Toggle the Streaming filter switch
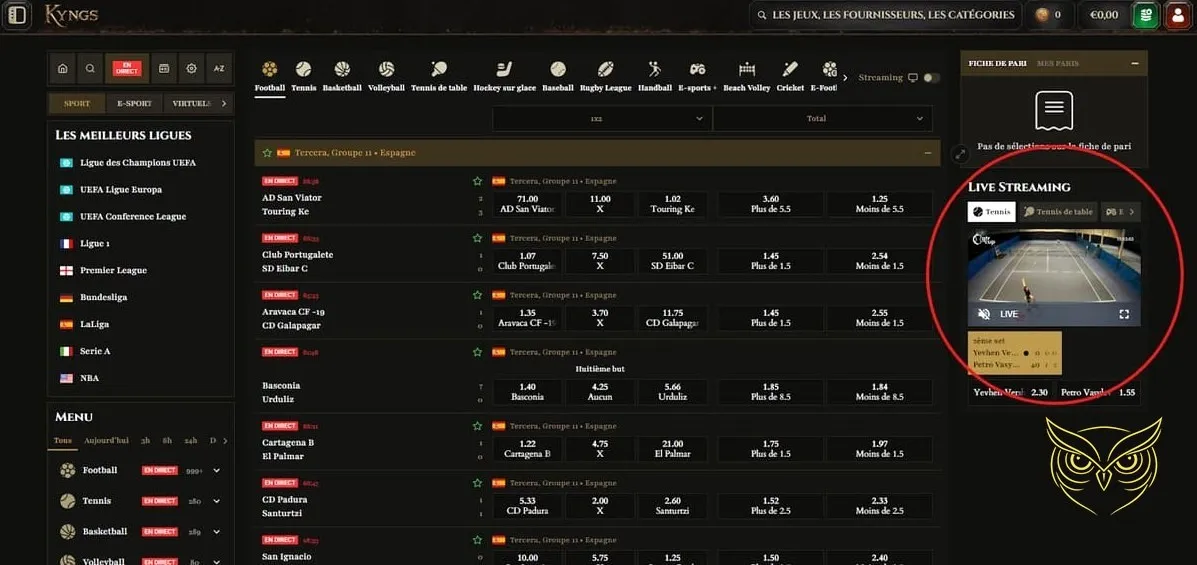The image size is (1197, 565). click(x=931, y=78)
